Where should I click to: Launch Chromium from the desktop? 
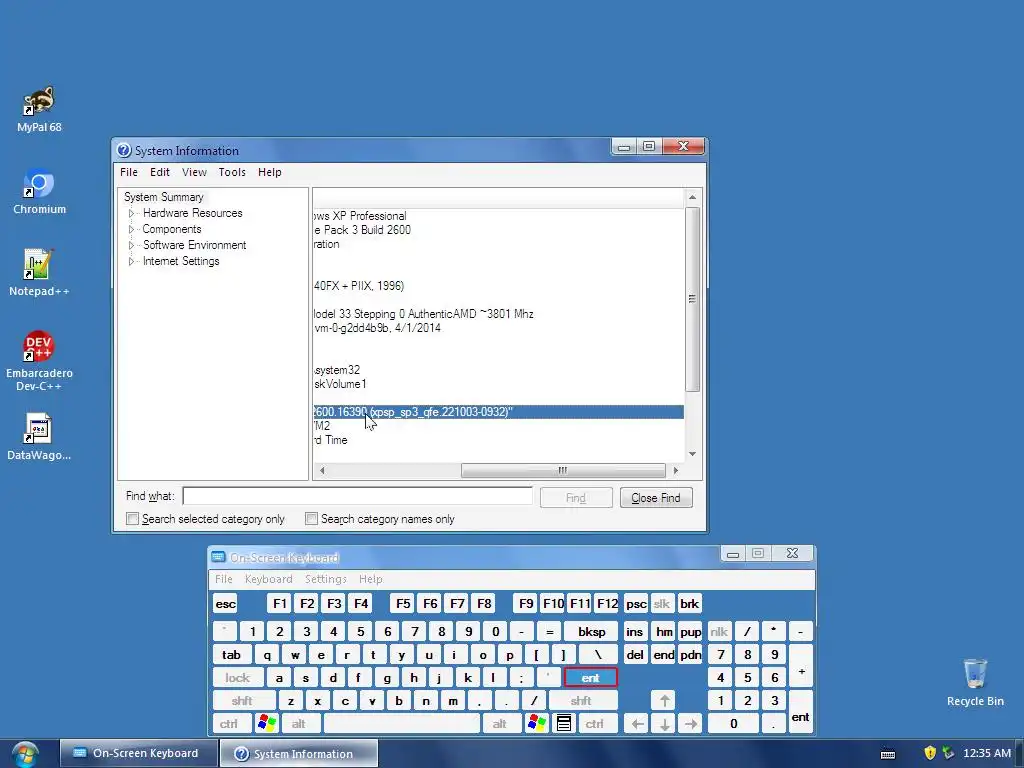[x=39, y=191]
